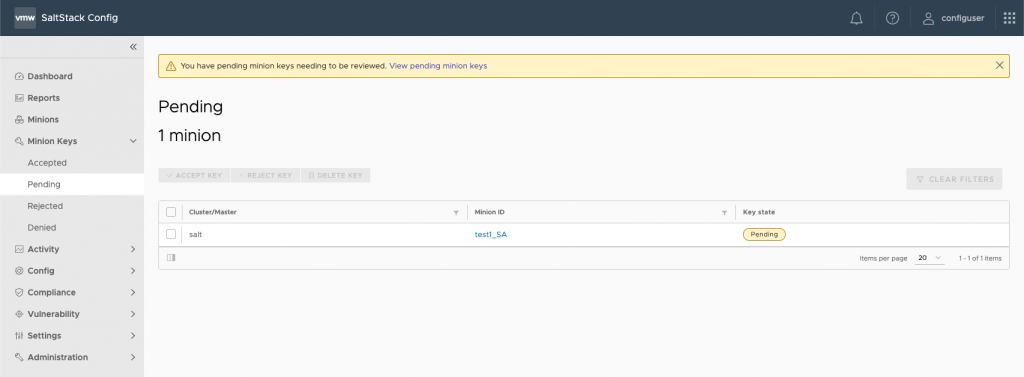This screenshot has height=377, width=1024.
Task: Open the apps grid switcher
Action: click(x=1009, y=18)
